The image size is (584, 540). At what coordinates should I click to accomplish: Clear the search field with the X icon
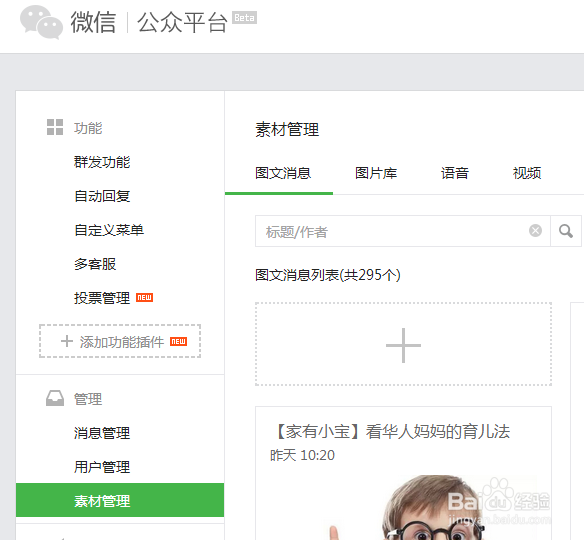[535, 231]
